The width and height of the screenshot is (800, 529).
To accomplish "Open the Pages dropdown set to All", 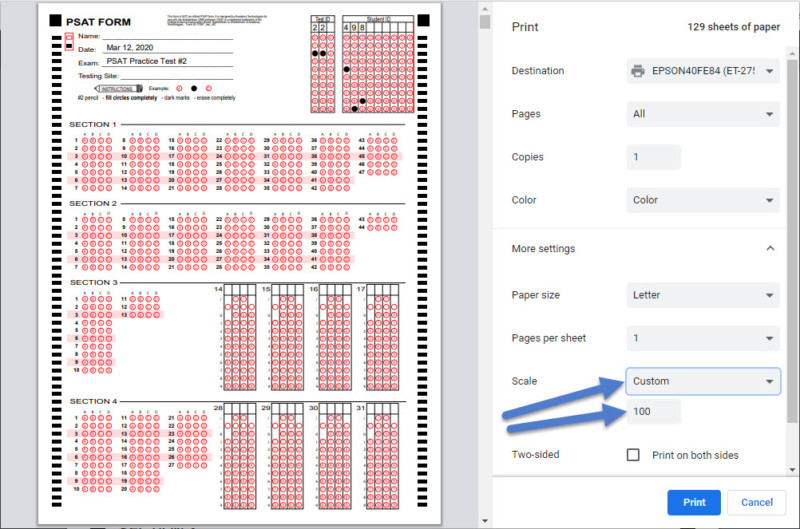I will tap(703, 114).
